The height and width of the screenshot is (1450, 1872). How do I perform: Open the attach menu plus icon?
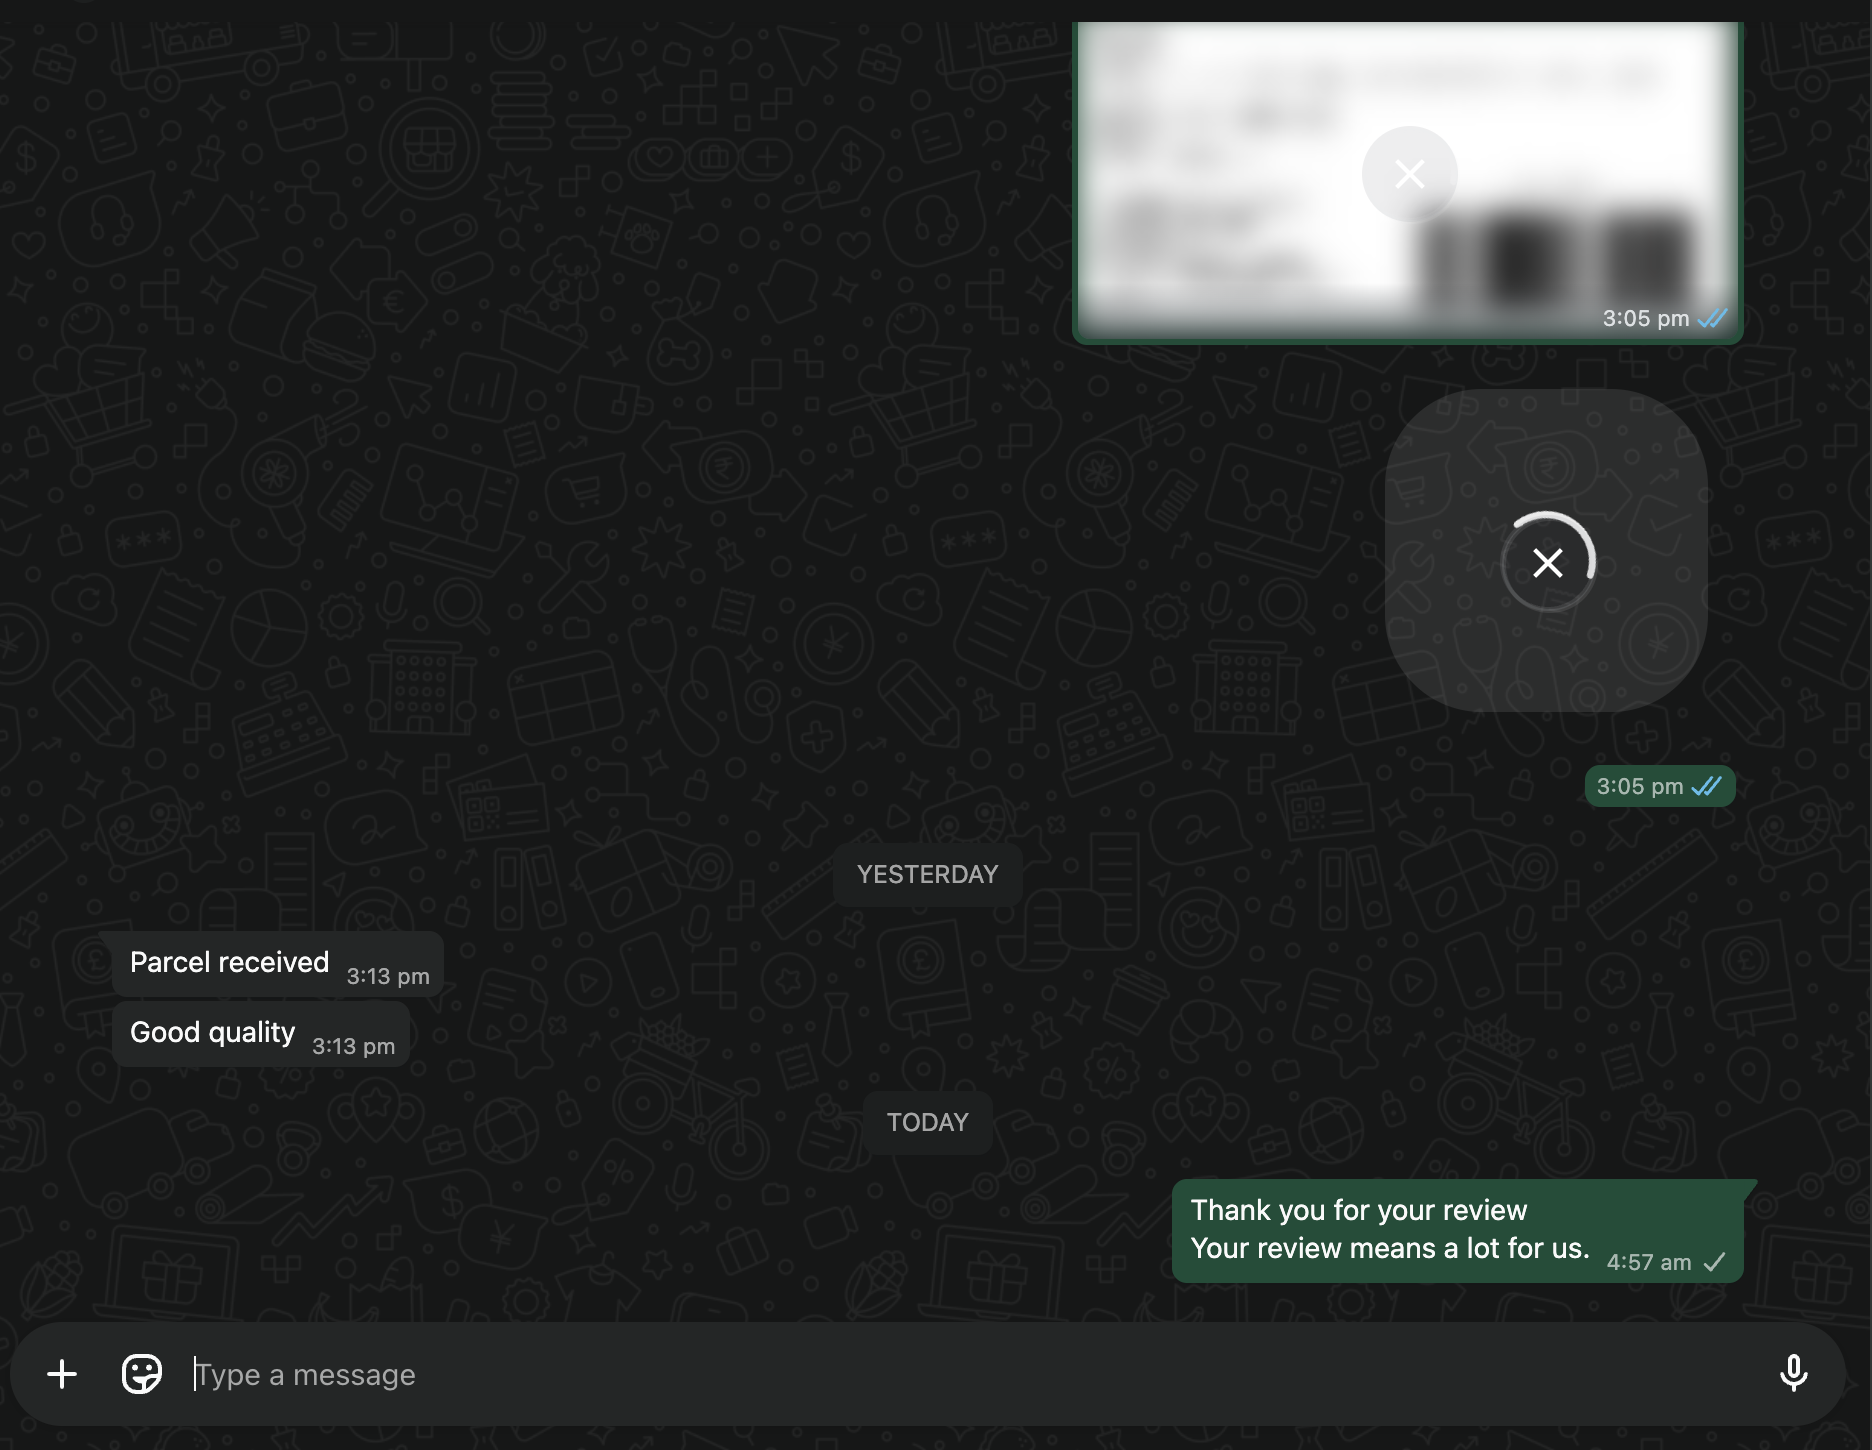click(62, 1374)
